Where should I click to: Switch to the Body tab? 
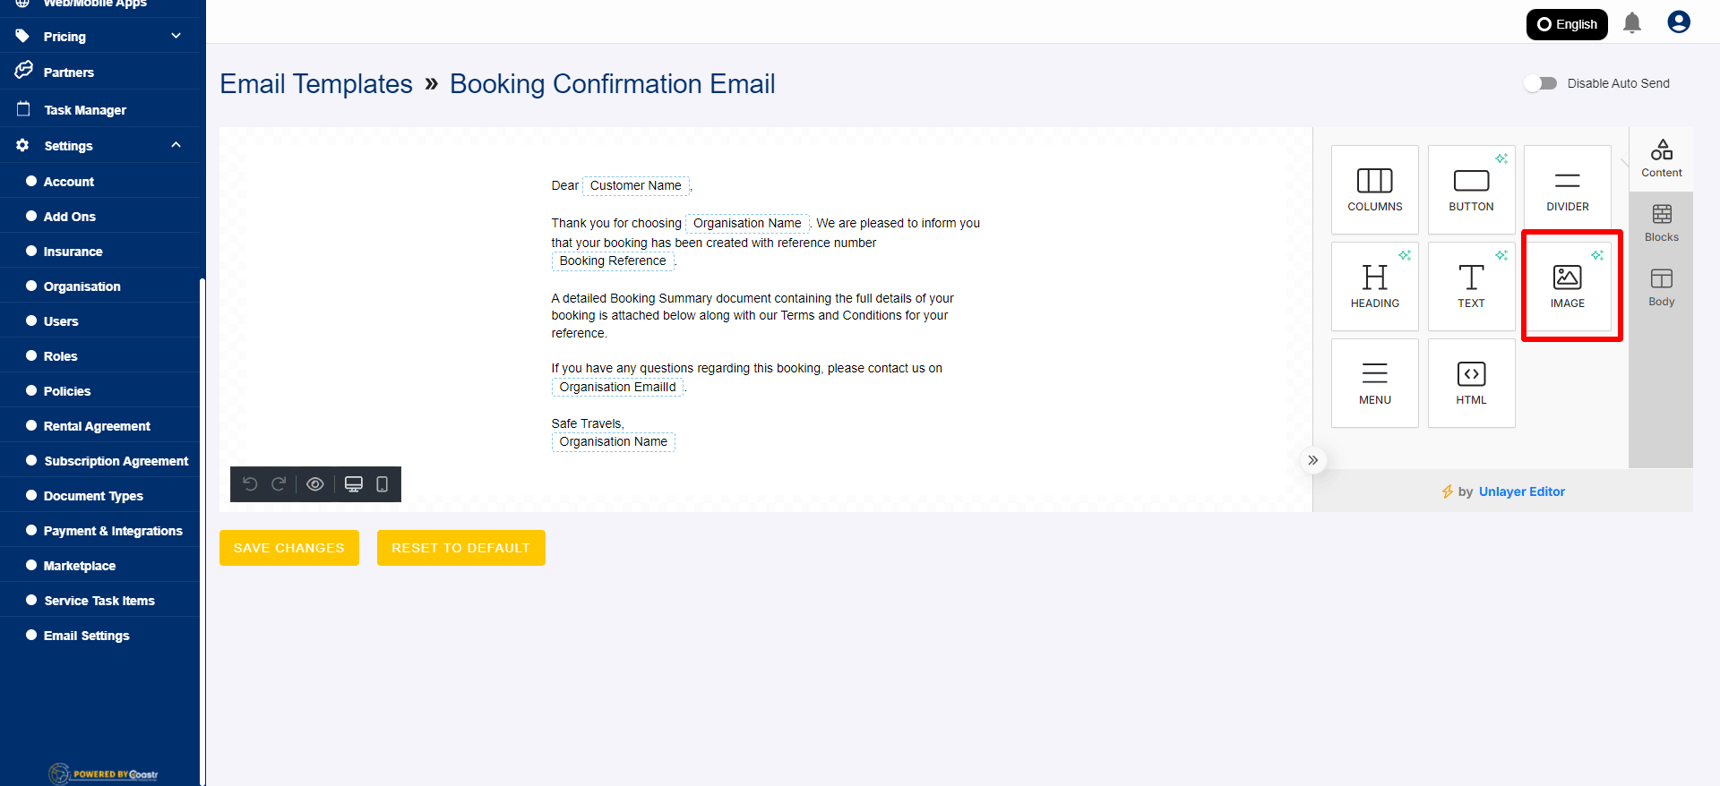[x=1661, y=287]
